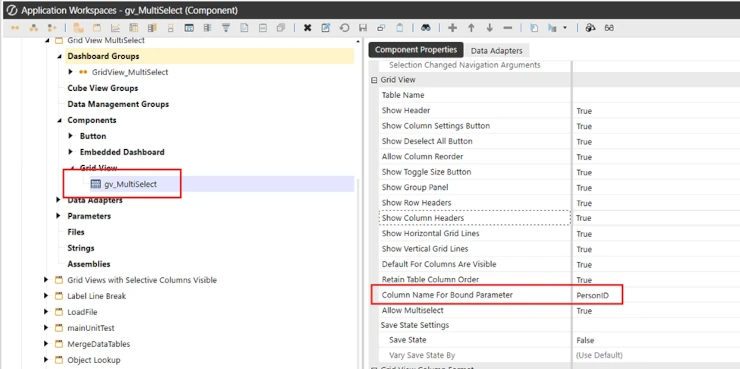Click the clipboard paste icon
Viewport: 740px width, 369px height.
[x=400, y=28]
